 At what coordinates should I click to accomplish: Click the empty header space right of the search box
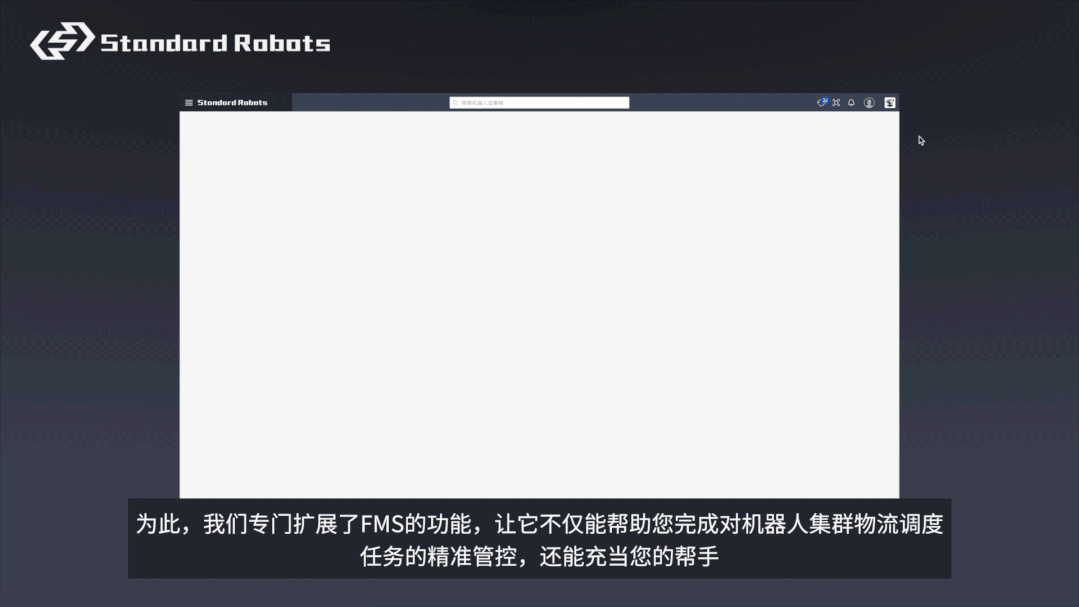(x=720, y=103)
